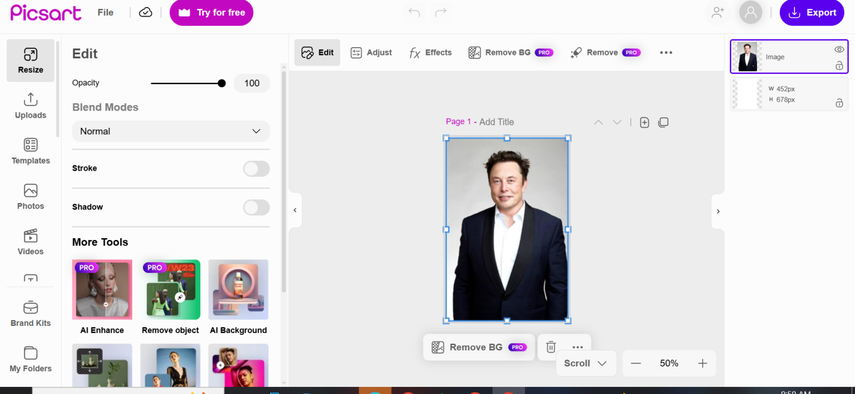Toggle lock on the Image layer
The height and width of the screenshot is (394, 855).
point(839,66)
